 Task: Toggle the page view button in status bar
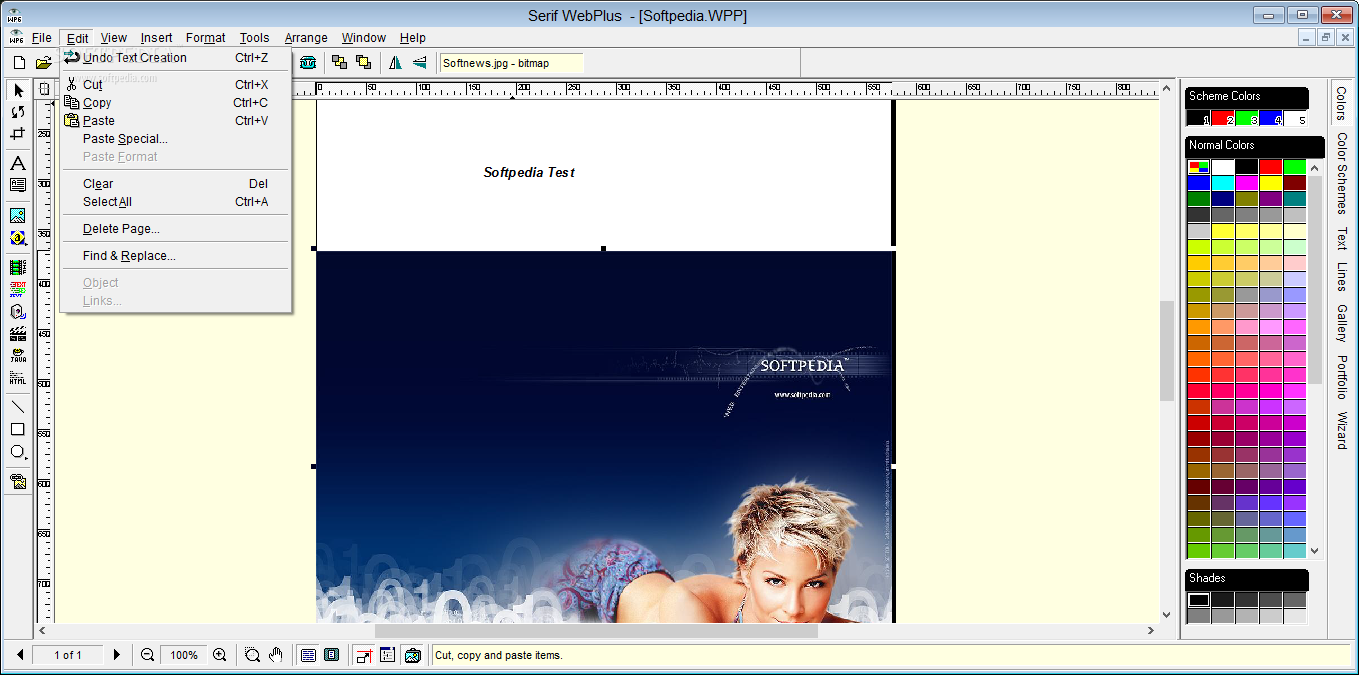tap(308, 655)
